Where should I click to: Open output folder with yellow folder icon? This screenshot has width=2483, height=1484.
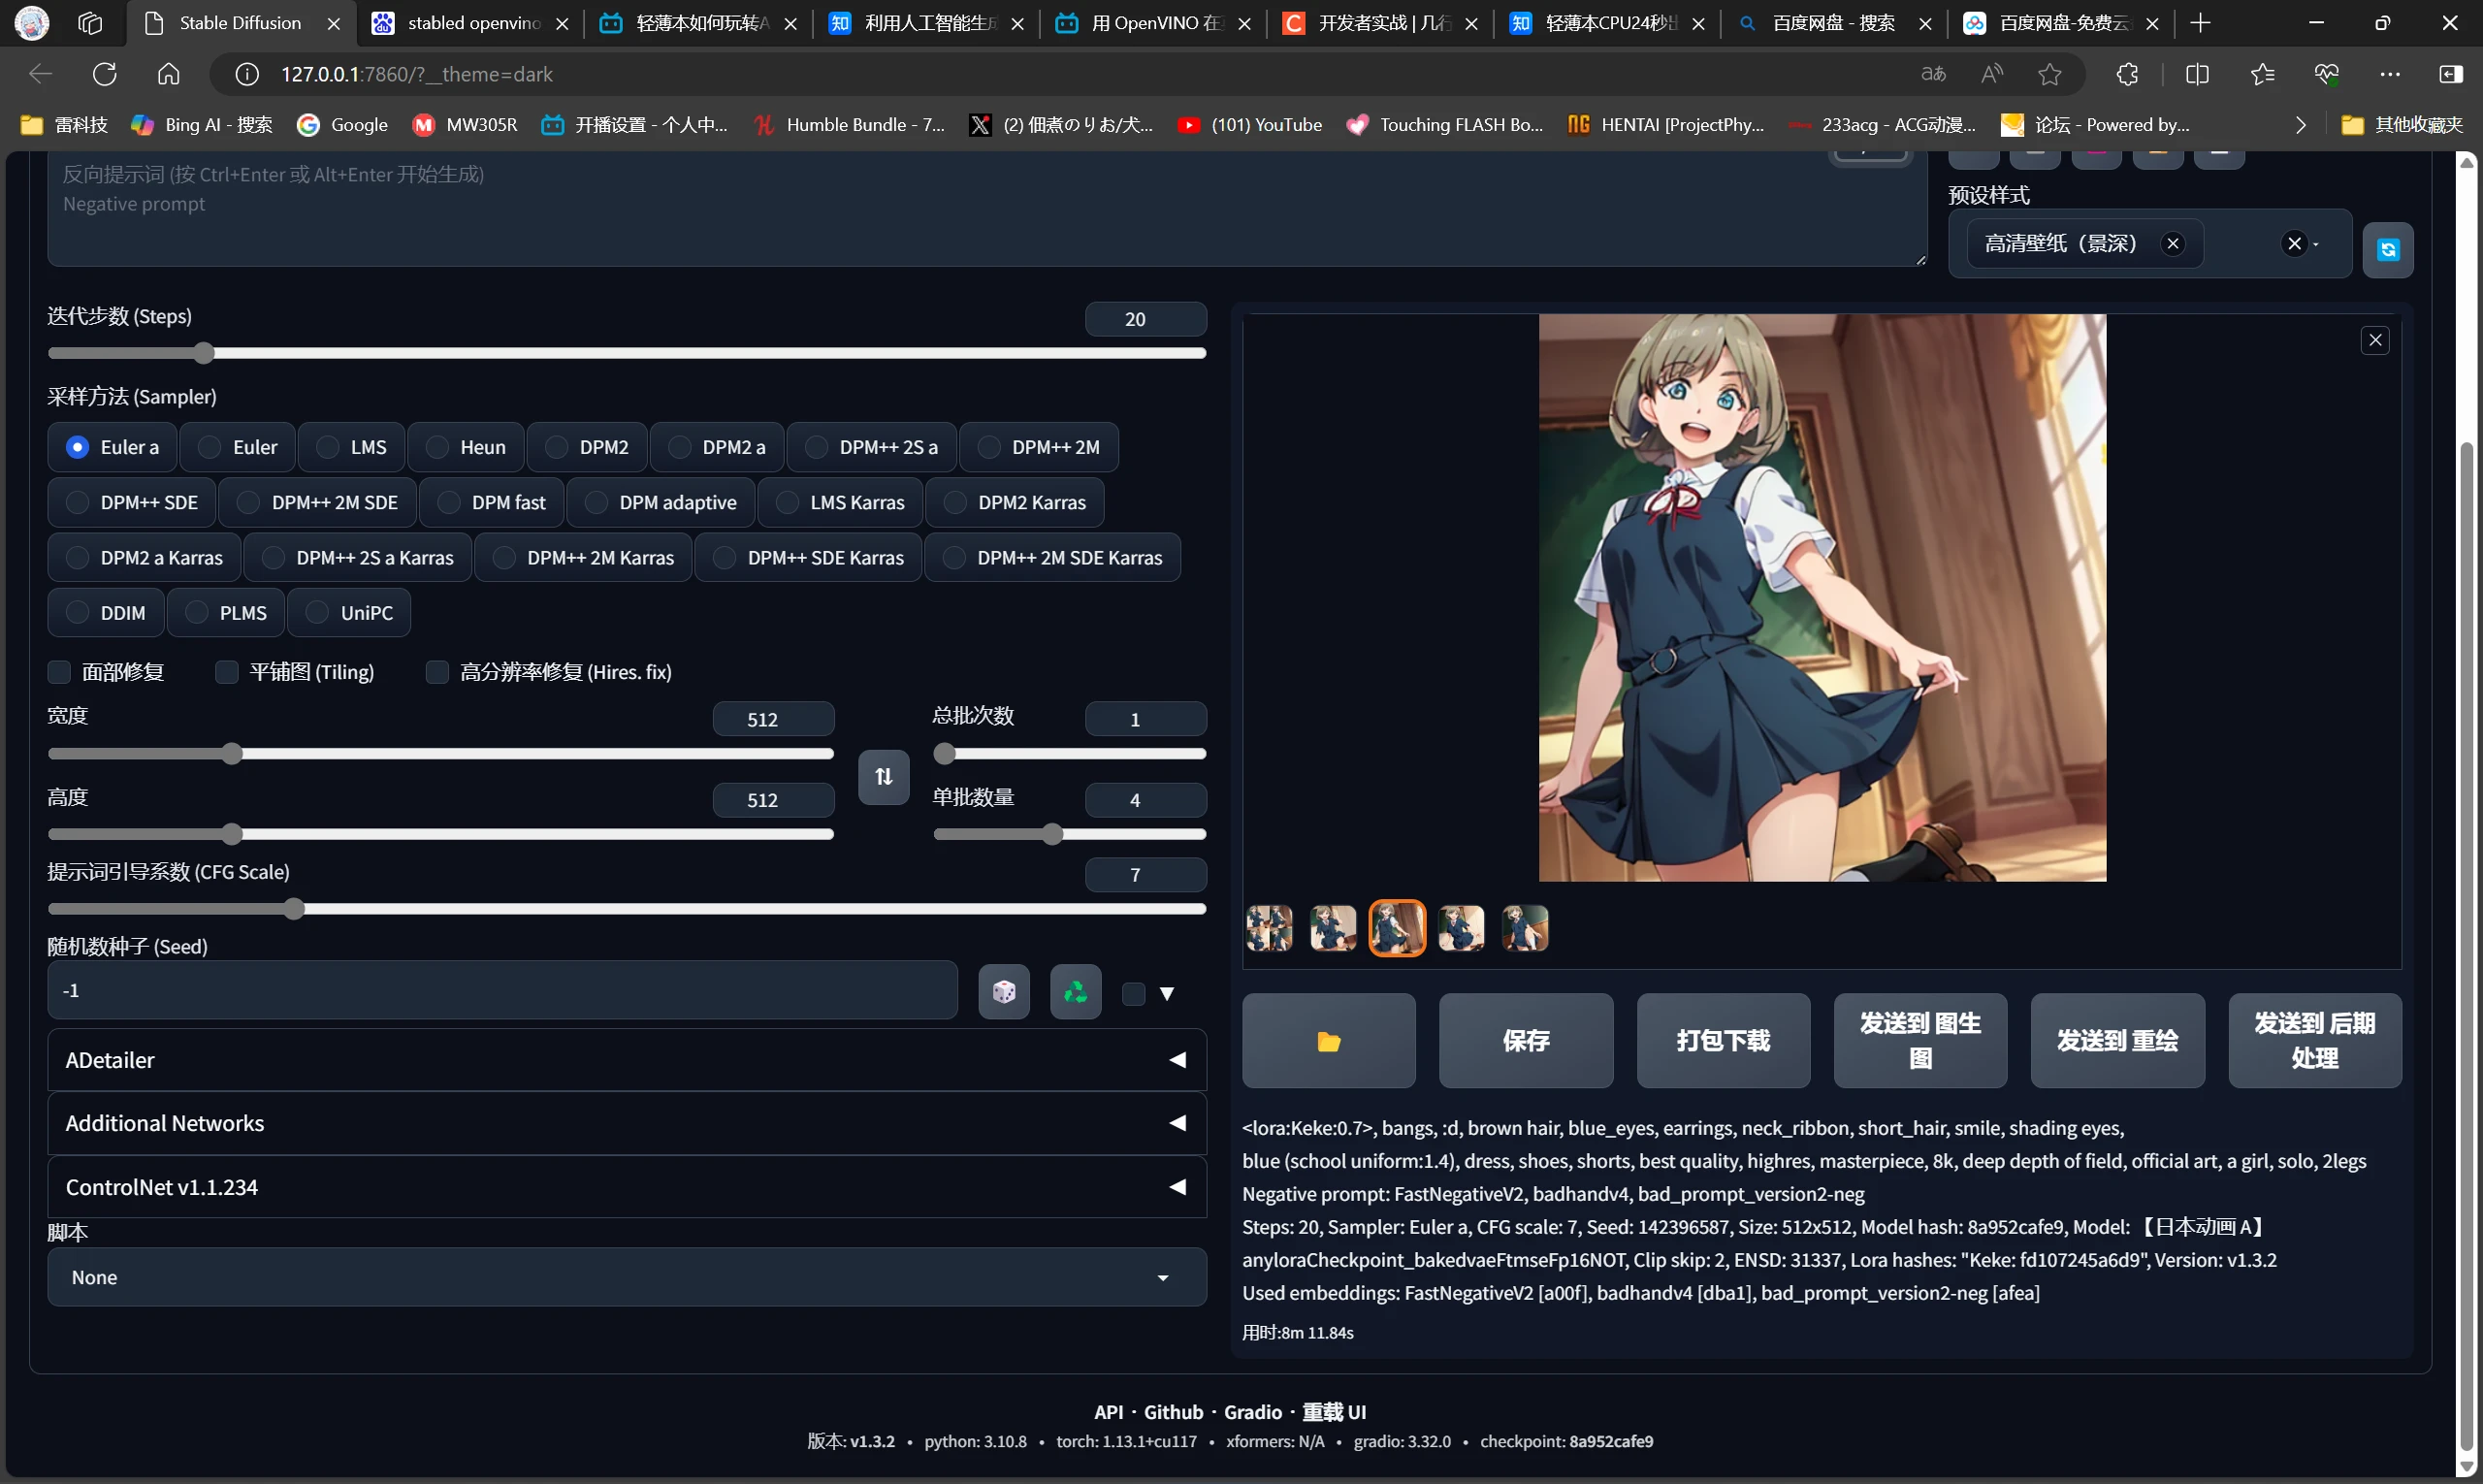click(1328, 1040)
